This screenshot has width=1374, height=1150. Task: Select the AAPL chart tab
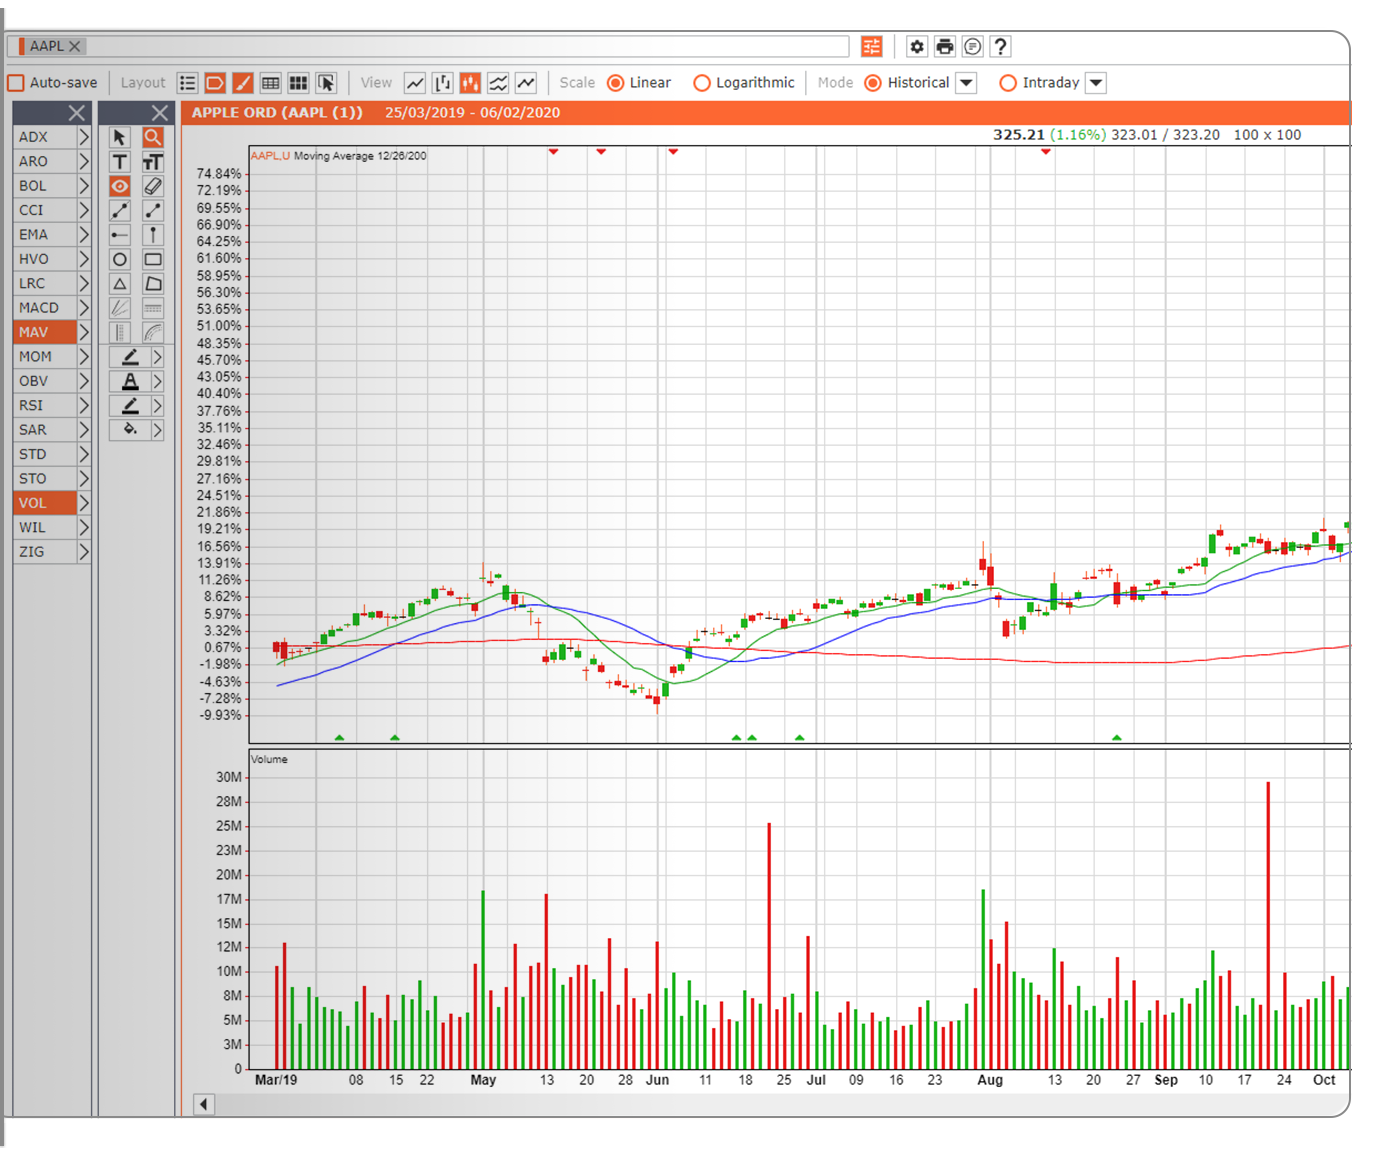tap(45, 46)
